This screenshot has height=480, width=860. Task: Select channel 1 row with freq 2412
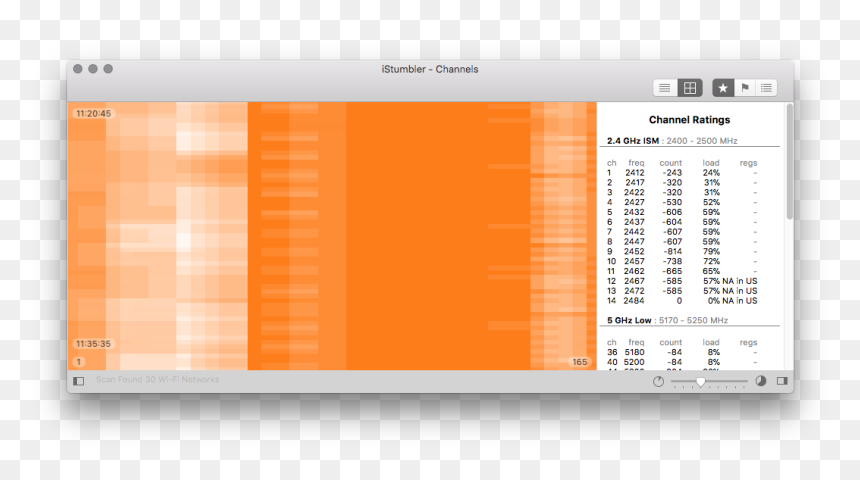(682, 173)
